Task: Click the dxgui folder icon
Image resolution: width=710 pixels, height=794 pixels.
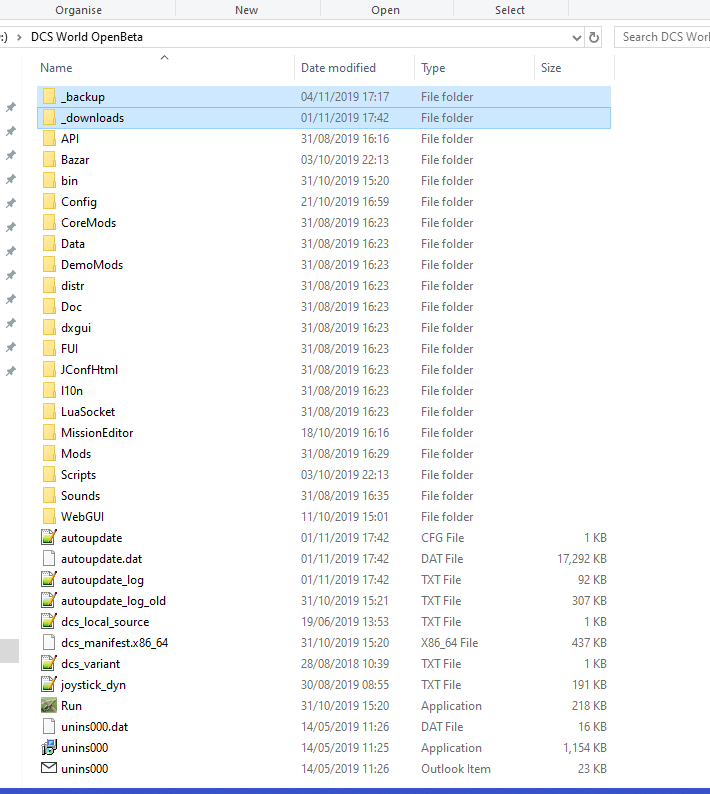Action: (x=49, y=328)
